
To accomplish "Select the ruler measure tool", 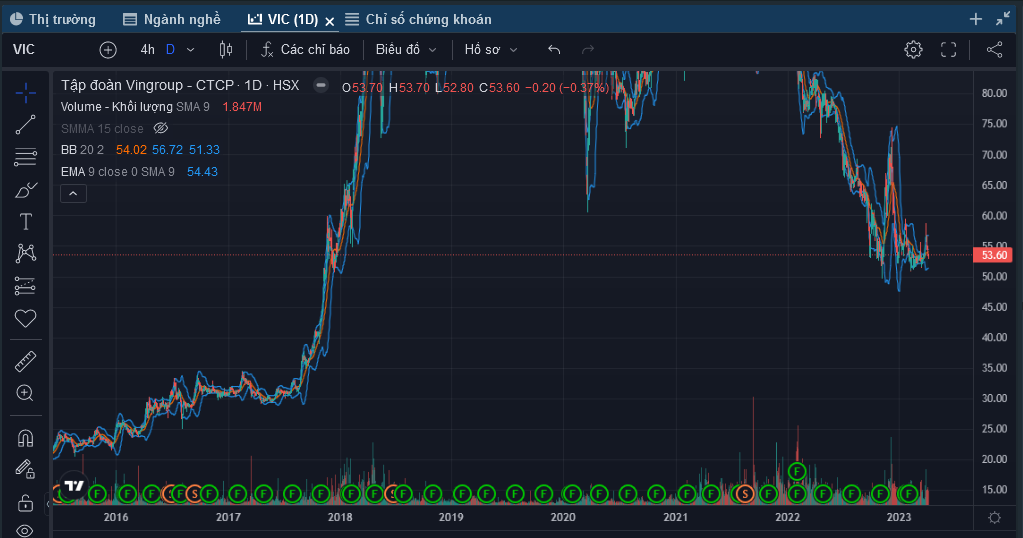I will pyautogui.click(x=25, y=361).
